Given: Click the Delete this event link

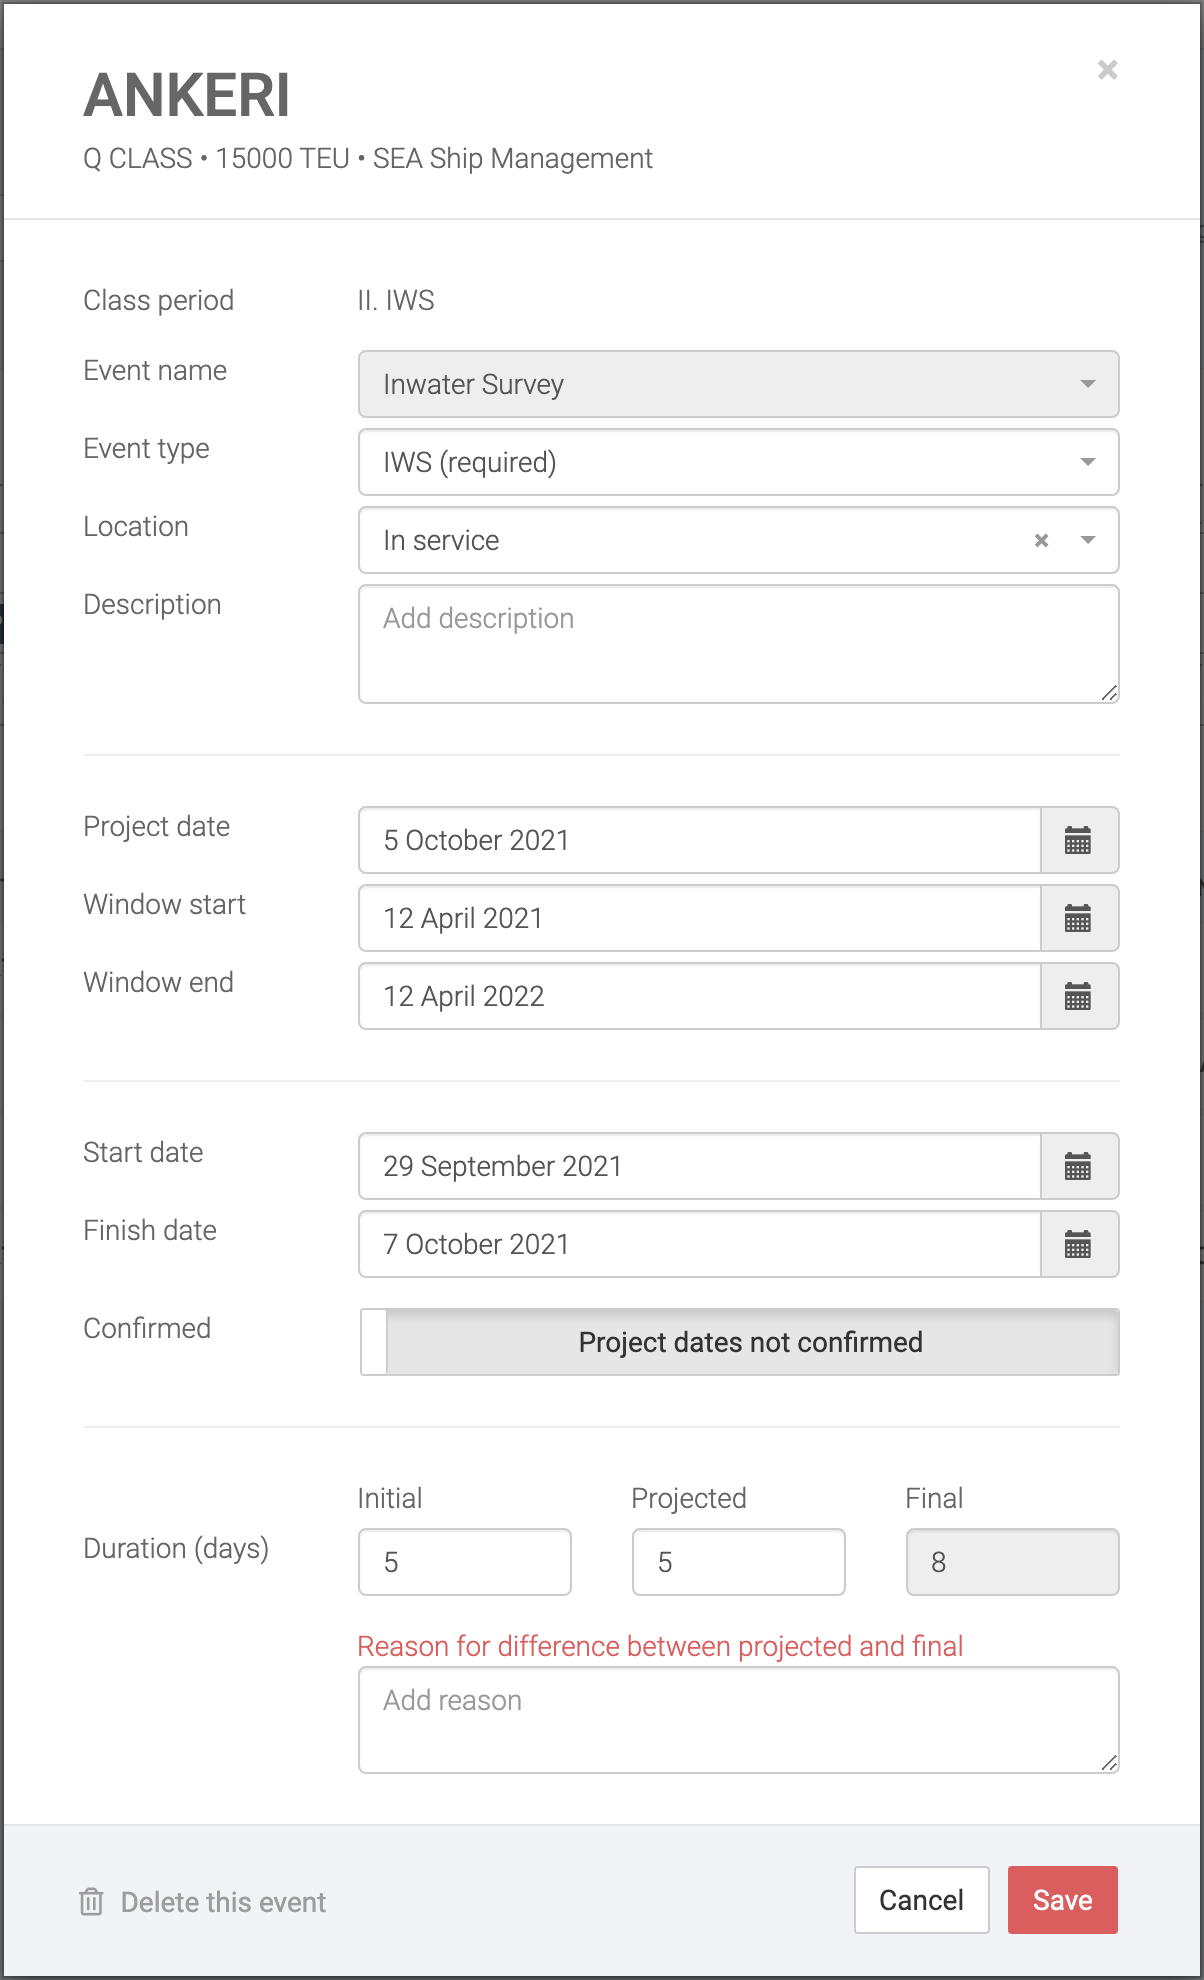Looking at the screenshot, I should tap(223, 1902).
